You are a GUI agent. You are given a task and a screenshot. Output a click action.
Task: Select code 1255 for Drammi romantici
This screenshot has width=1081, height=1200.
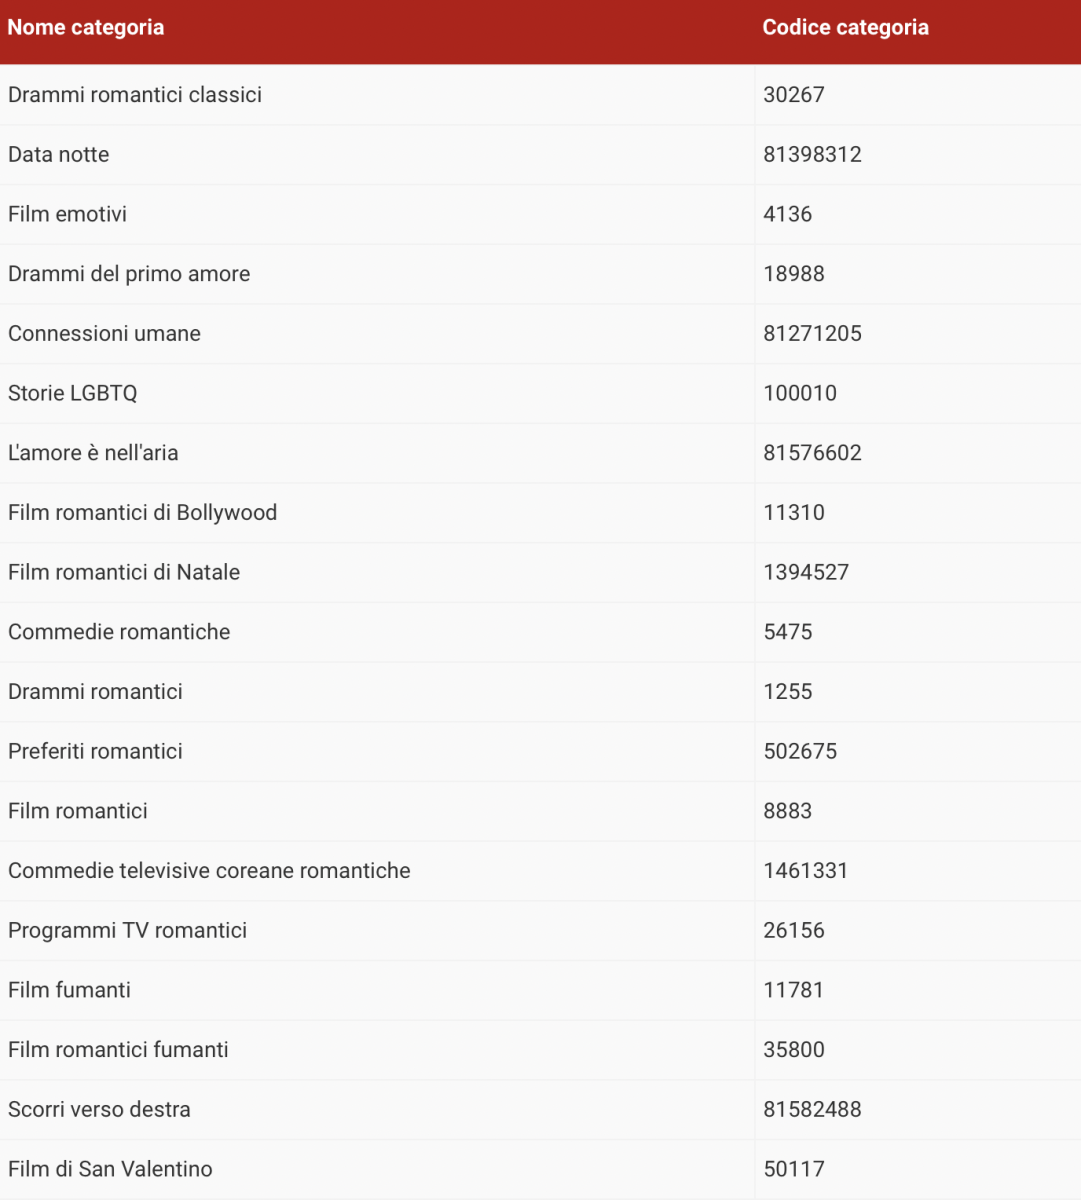(x=788, y=692)
